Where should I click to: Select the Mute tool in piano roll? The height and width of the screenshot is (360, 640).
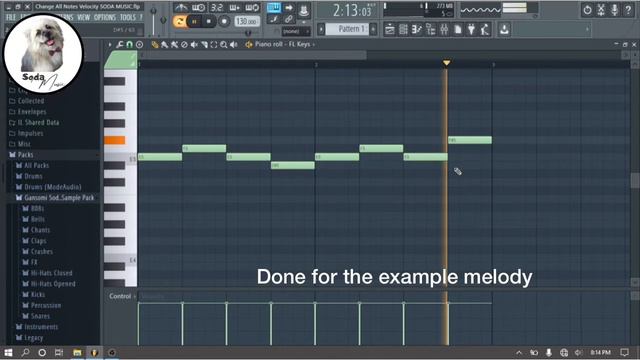pyautogui.click(x=194, y=44)
